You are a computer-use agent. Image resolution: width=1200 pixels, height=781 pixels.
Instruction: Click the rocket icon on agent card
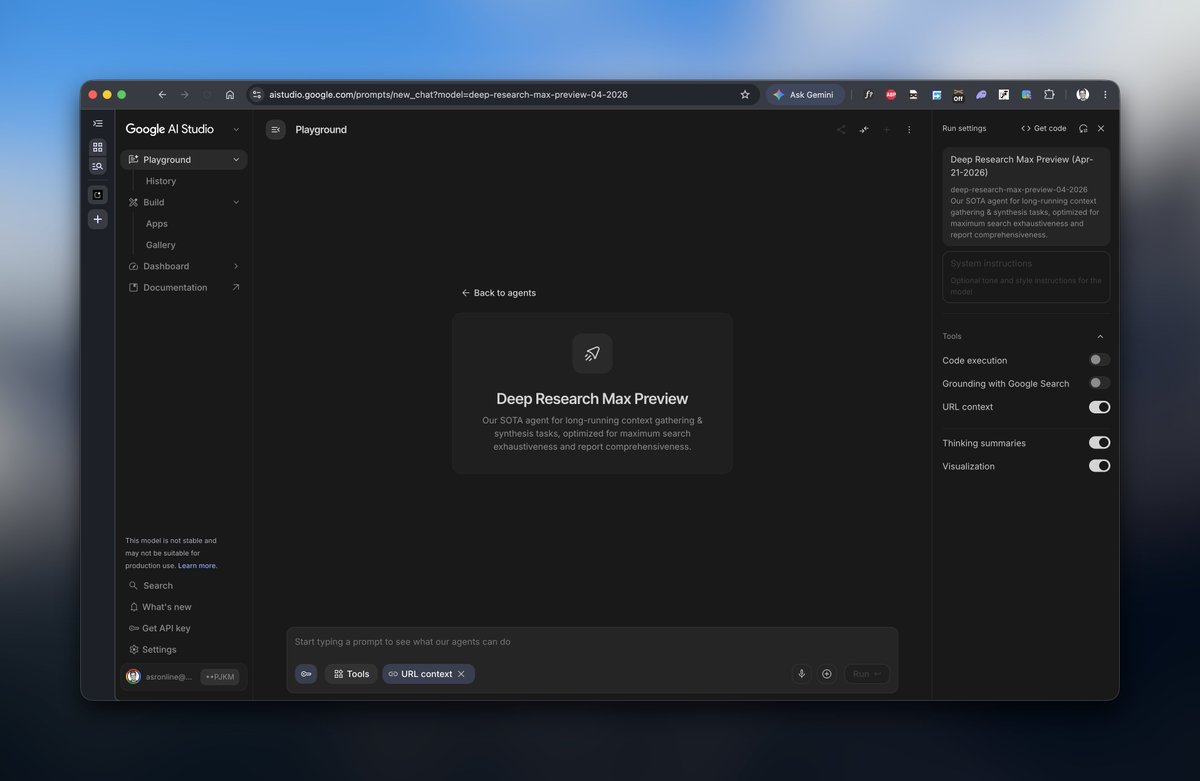point(592,353)
